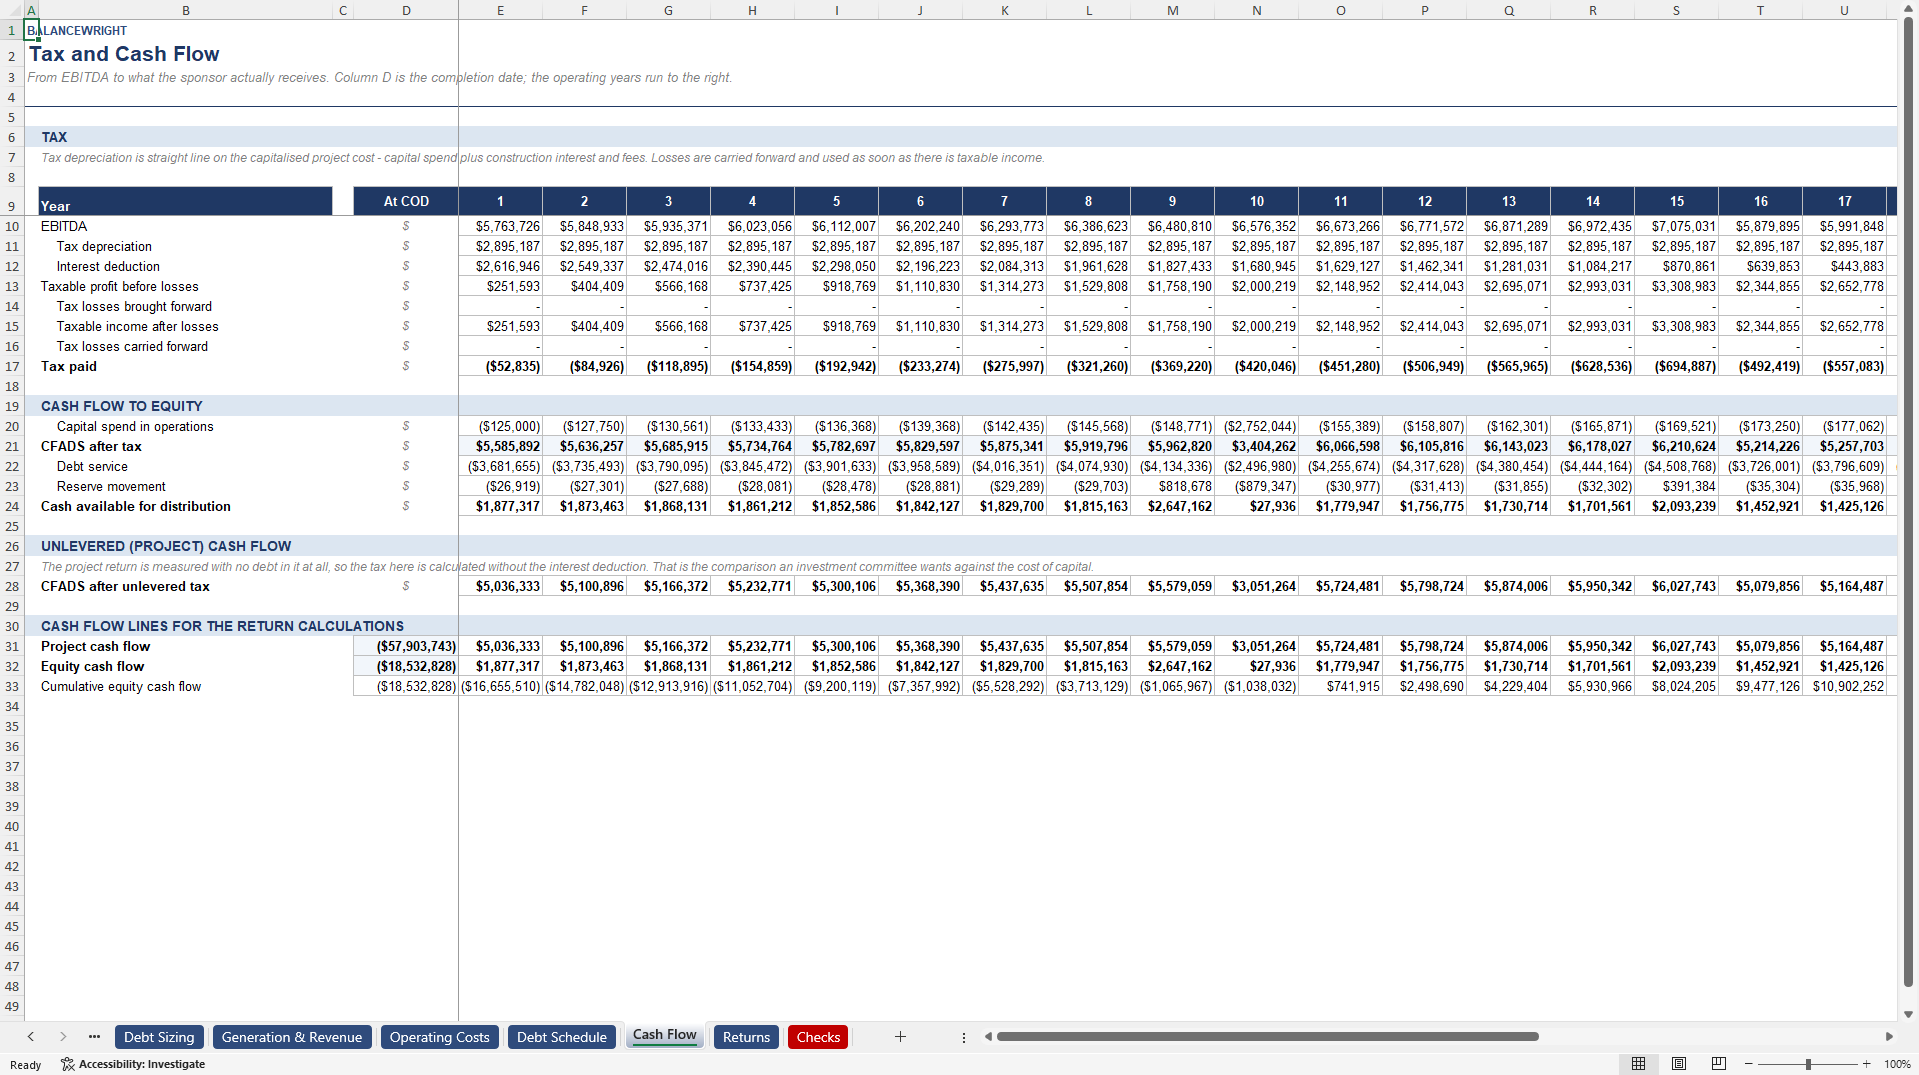The width and height of the screenshot is (1919, 1075).
Task: Select 'Cumulative equity cash flow' label
Action: click(121, 686)
